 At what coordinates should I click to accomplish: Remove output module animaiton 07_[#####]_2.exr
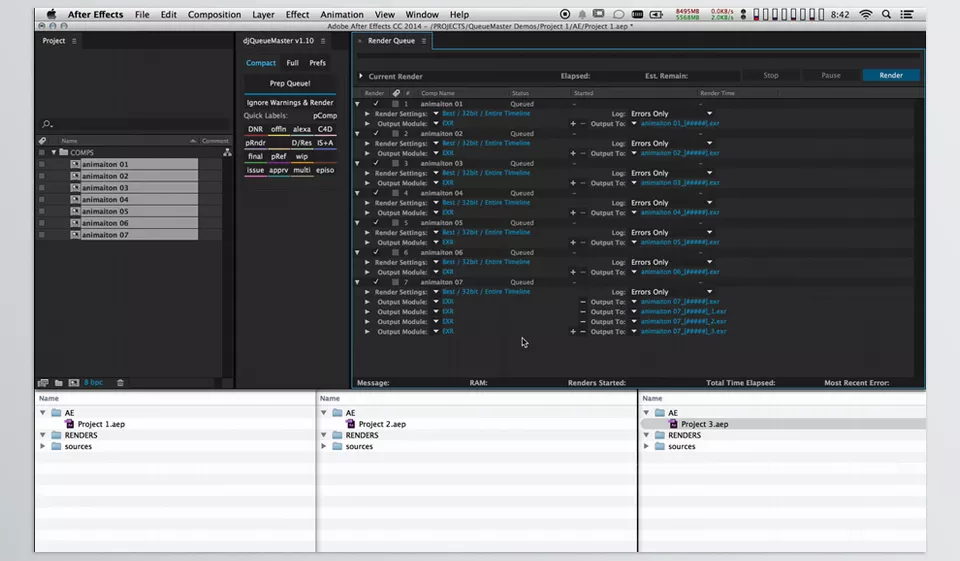pos(583,322)
